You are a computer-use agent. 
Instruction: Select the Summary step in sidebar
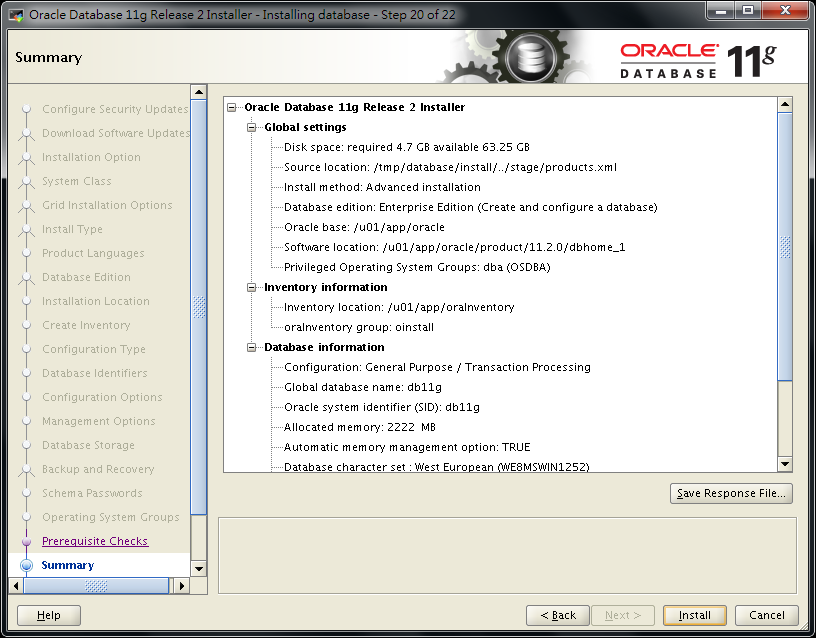click(x=68, y=565)
